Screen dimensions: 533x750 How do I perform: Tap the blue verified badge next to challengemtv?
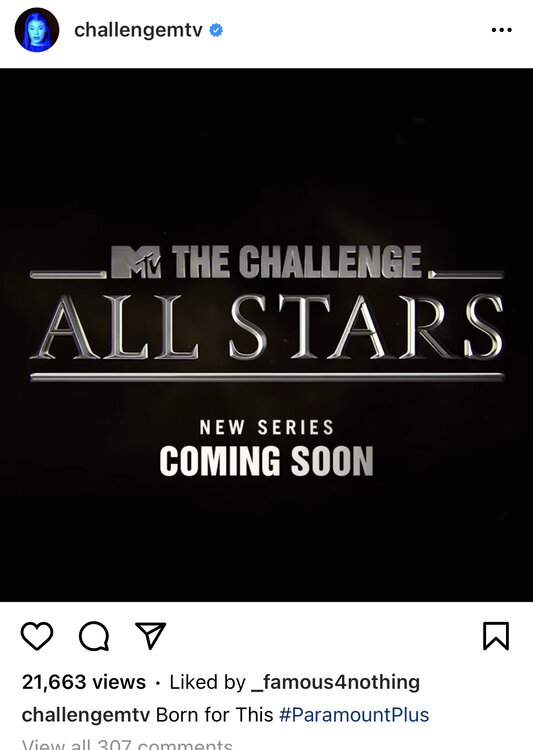point(216,30)
